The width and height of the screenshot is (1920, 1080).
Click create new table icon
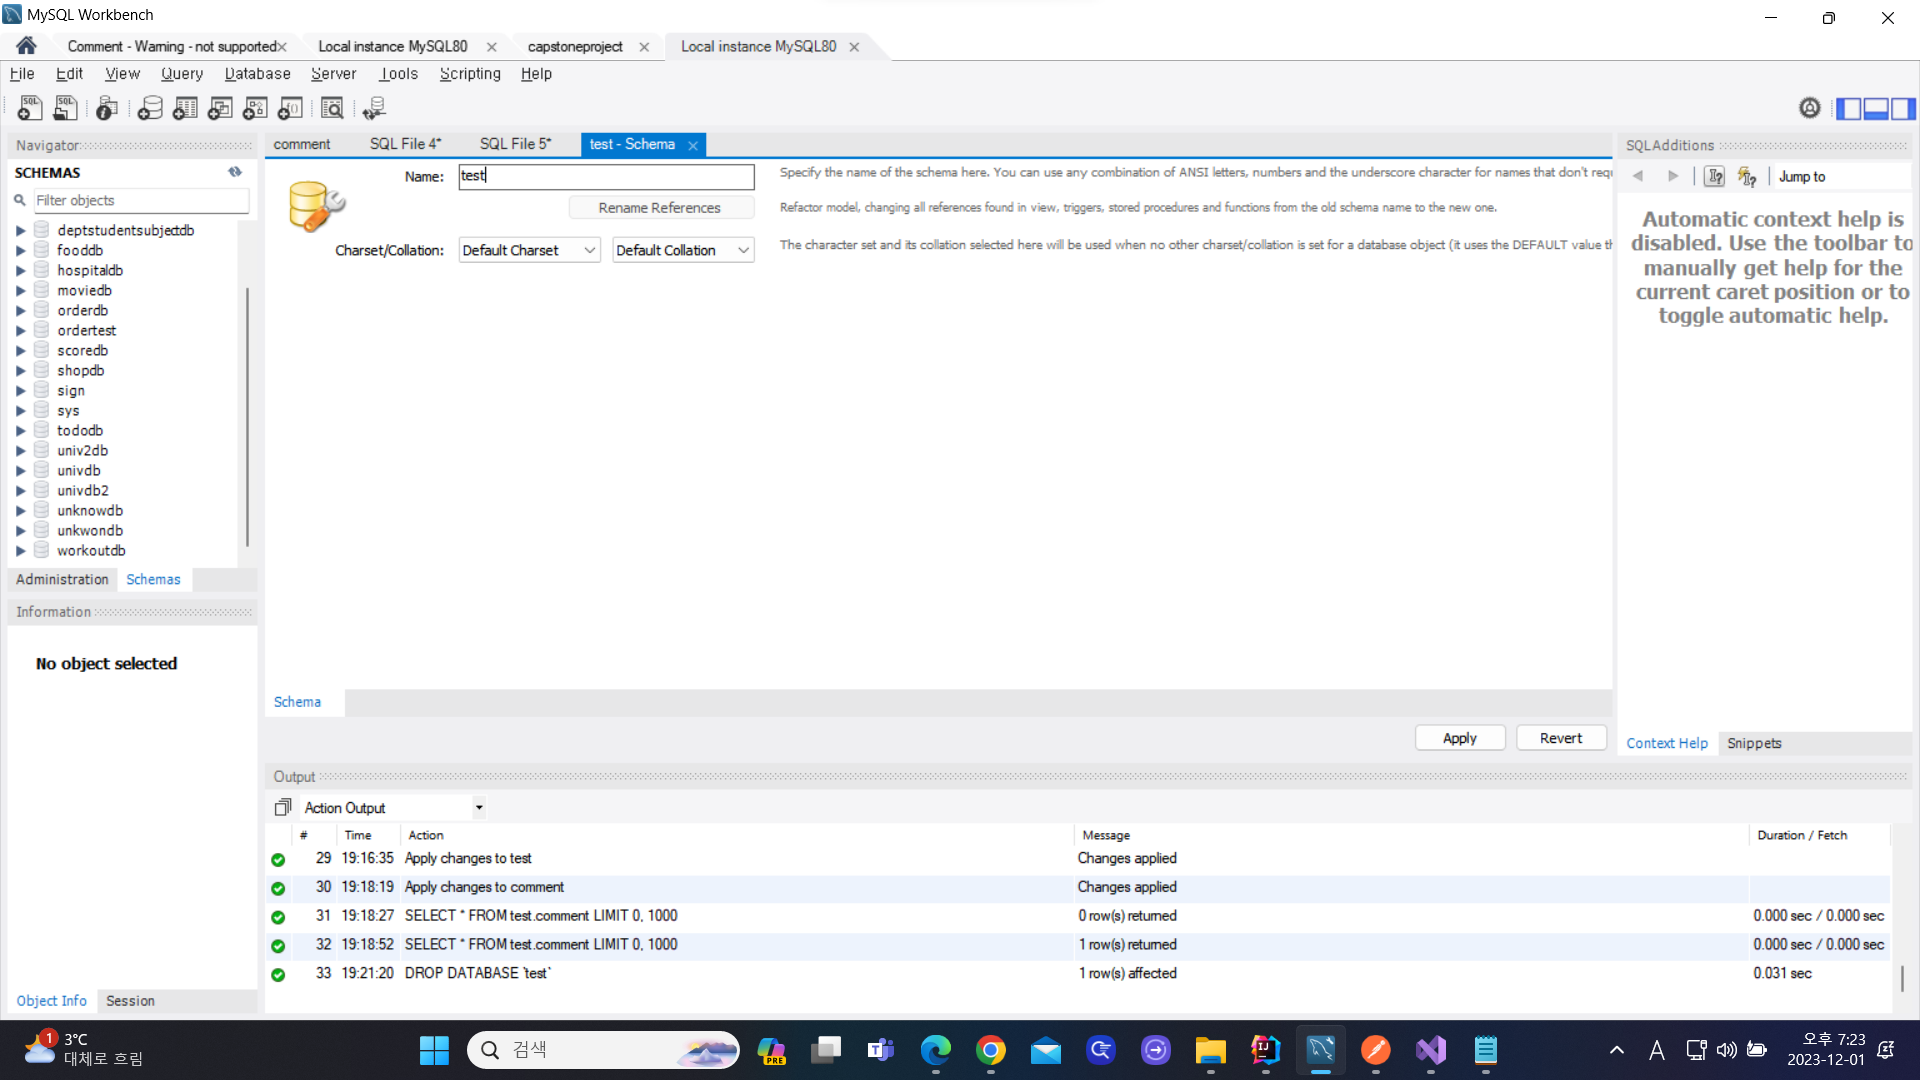click(x=185, y=108)
